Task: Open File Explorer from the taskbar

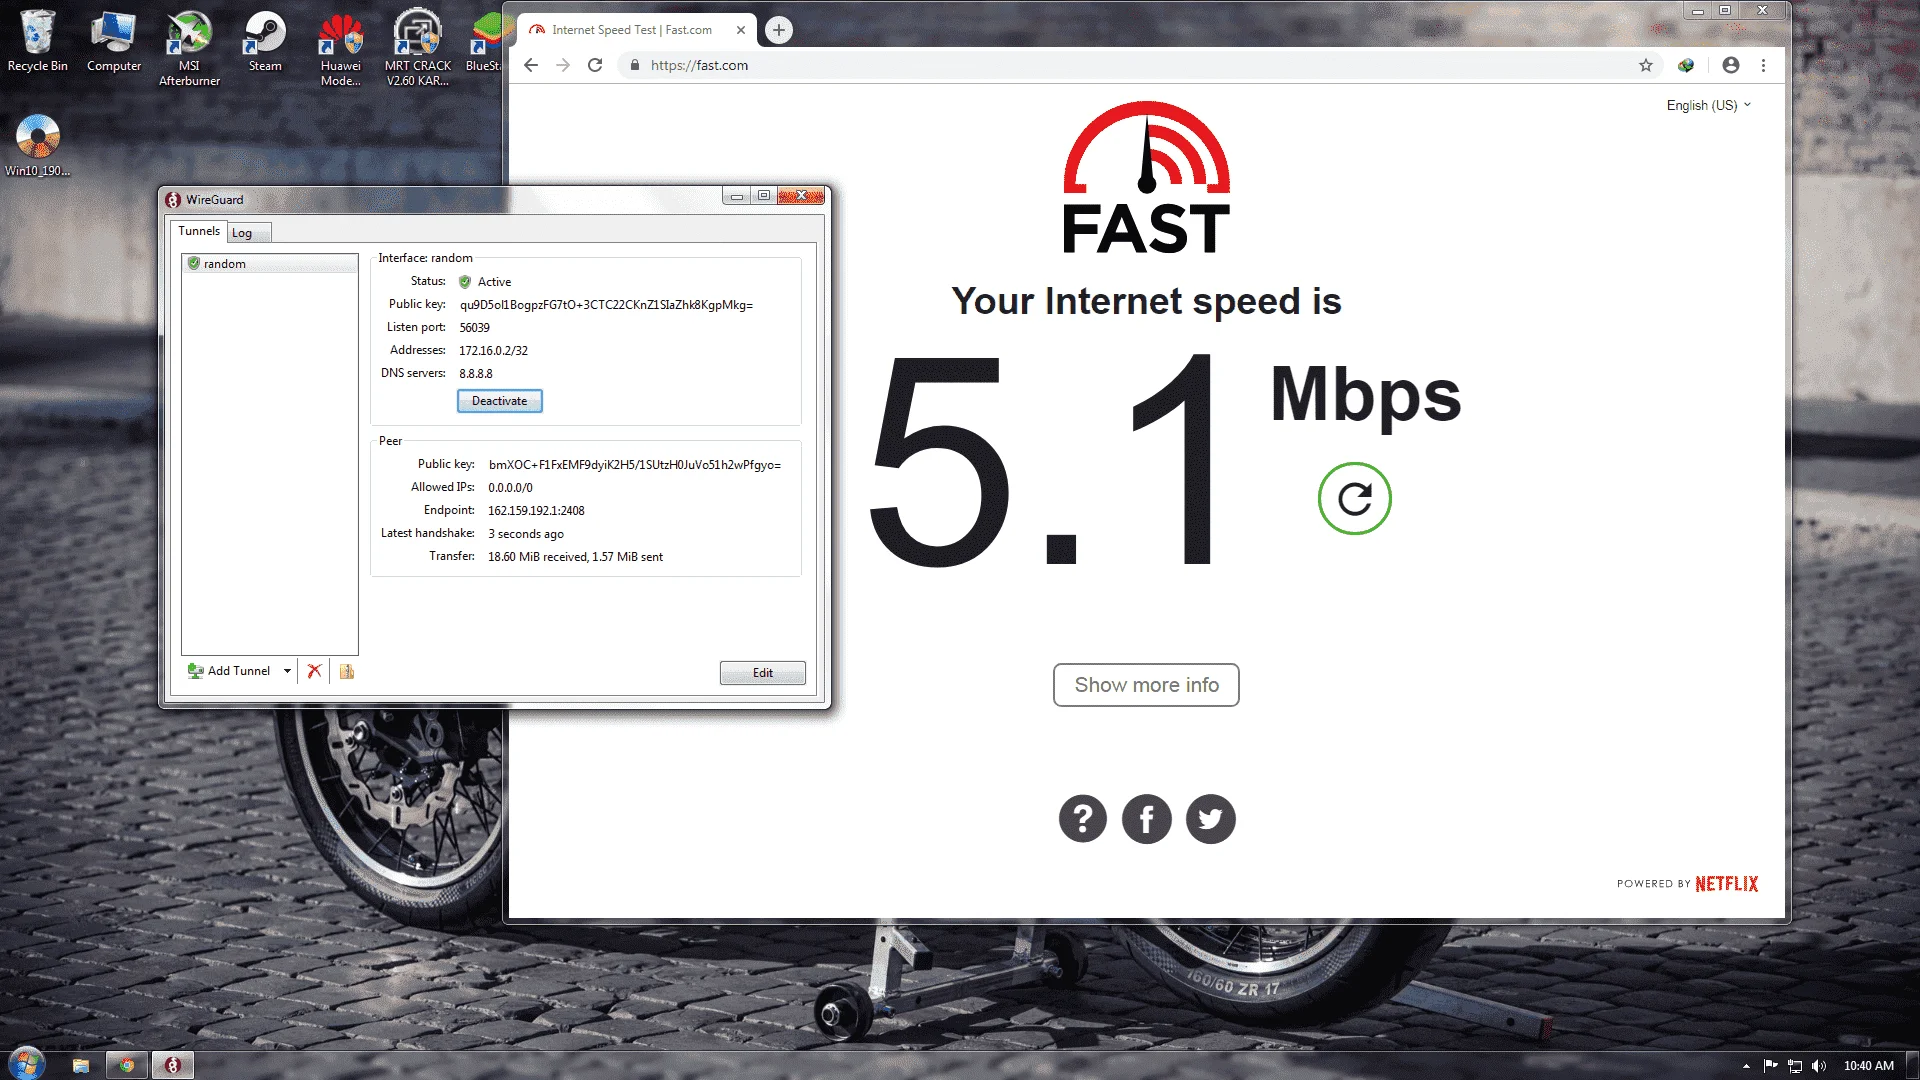Action: tap(81, 1065)
